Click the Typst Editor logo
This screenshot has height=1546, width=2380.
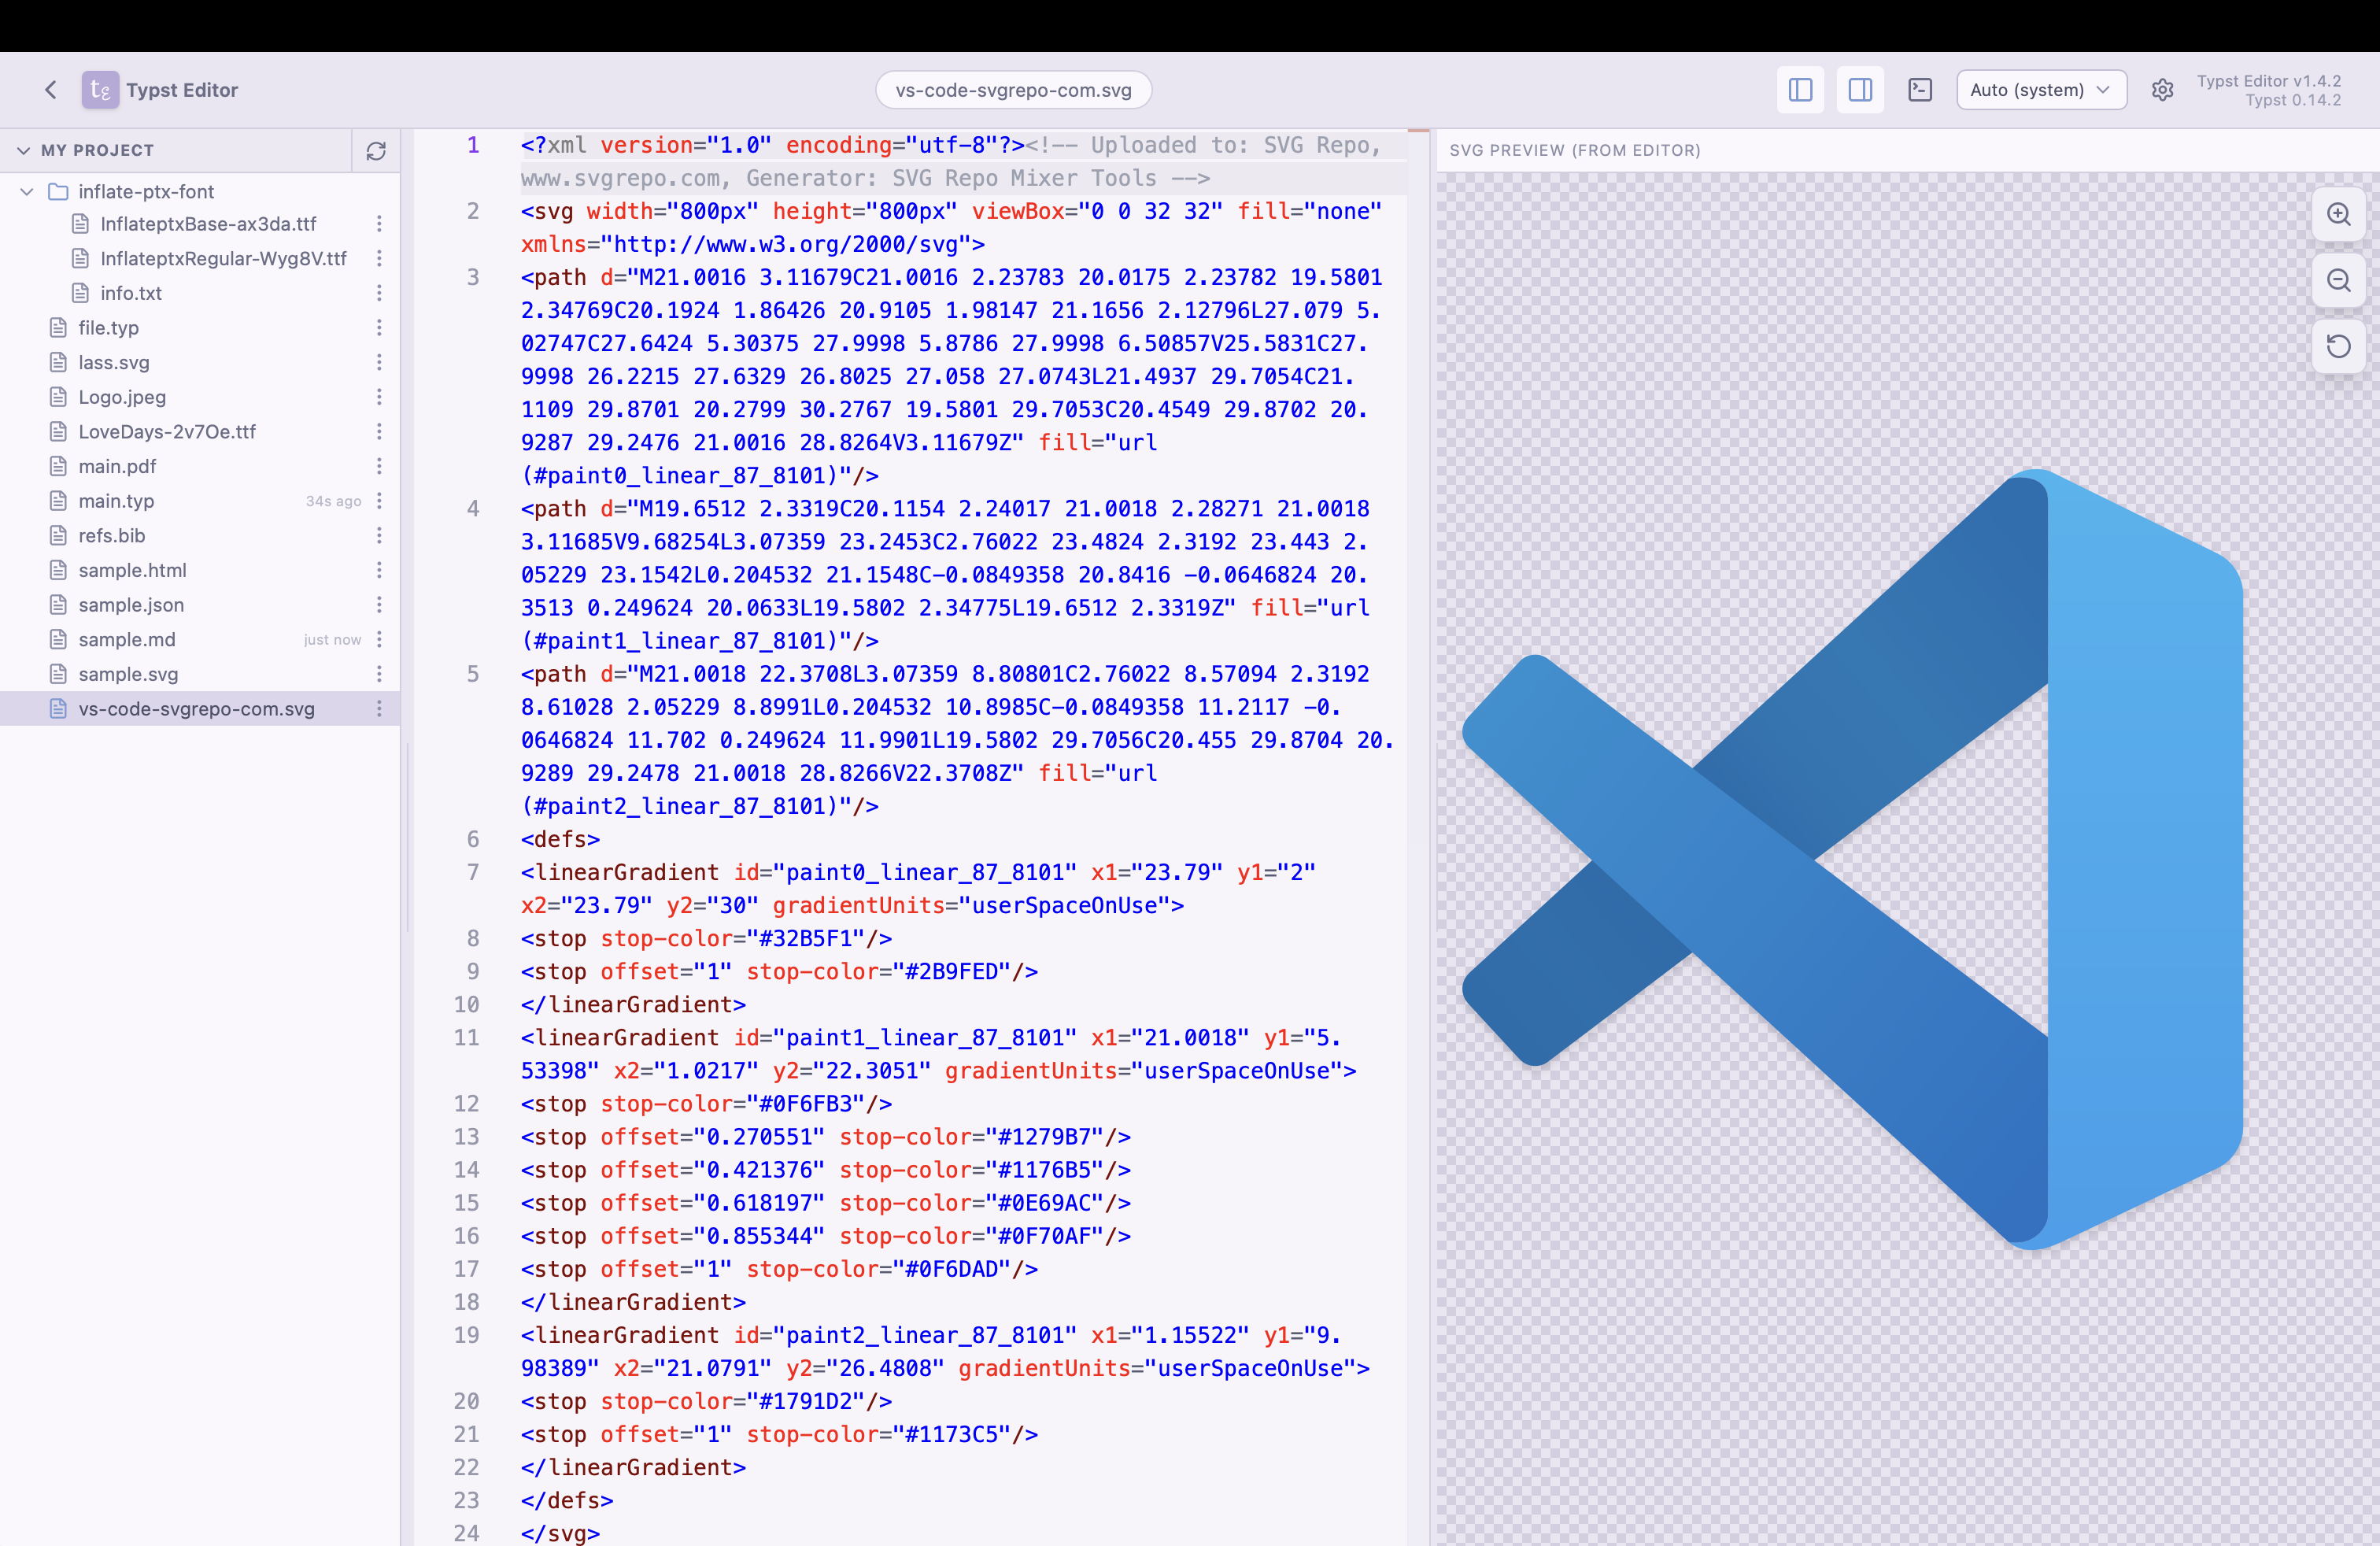coord(101,89)
